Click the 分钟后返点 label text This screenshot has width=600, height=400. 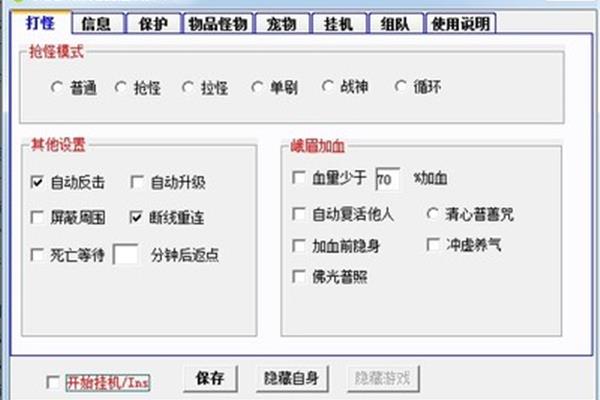coord(185,255)
